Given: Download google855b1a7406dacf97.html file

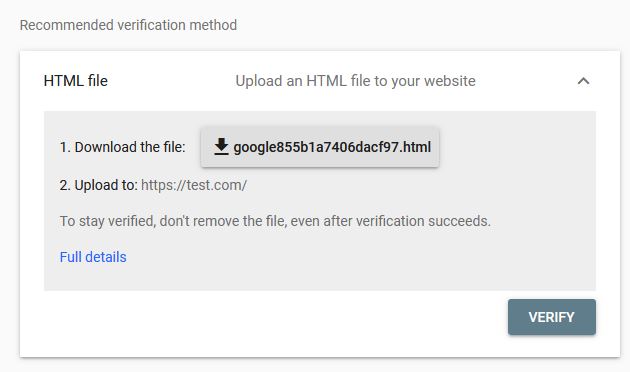Looking at the screenshot, I should [320, 147].
